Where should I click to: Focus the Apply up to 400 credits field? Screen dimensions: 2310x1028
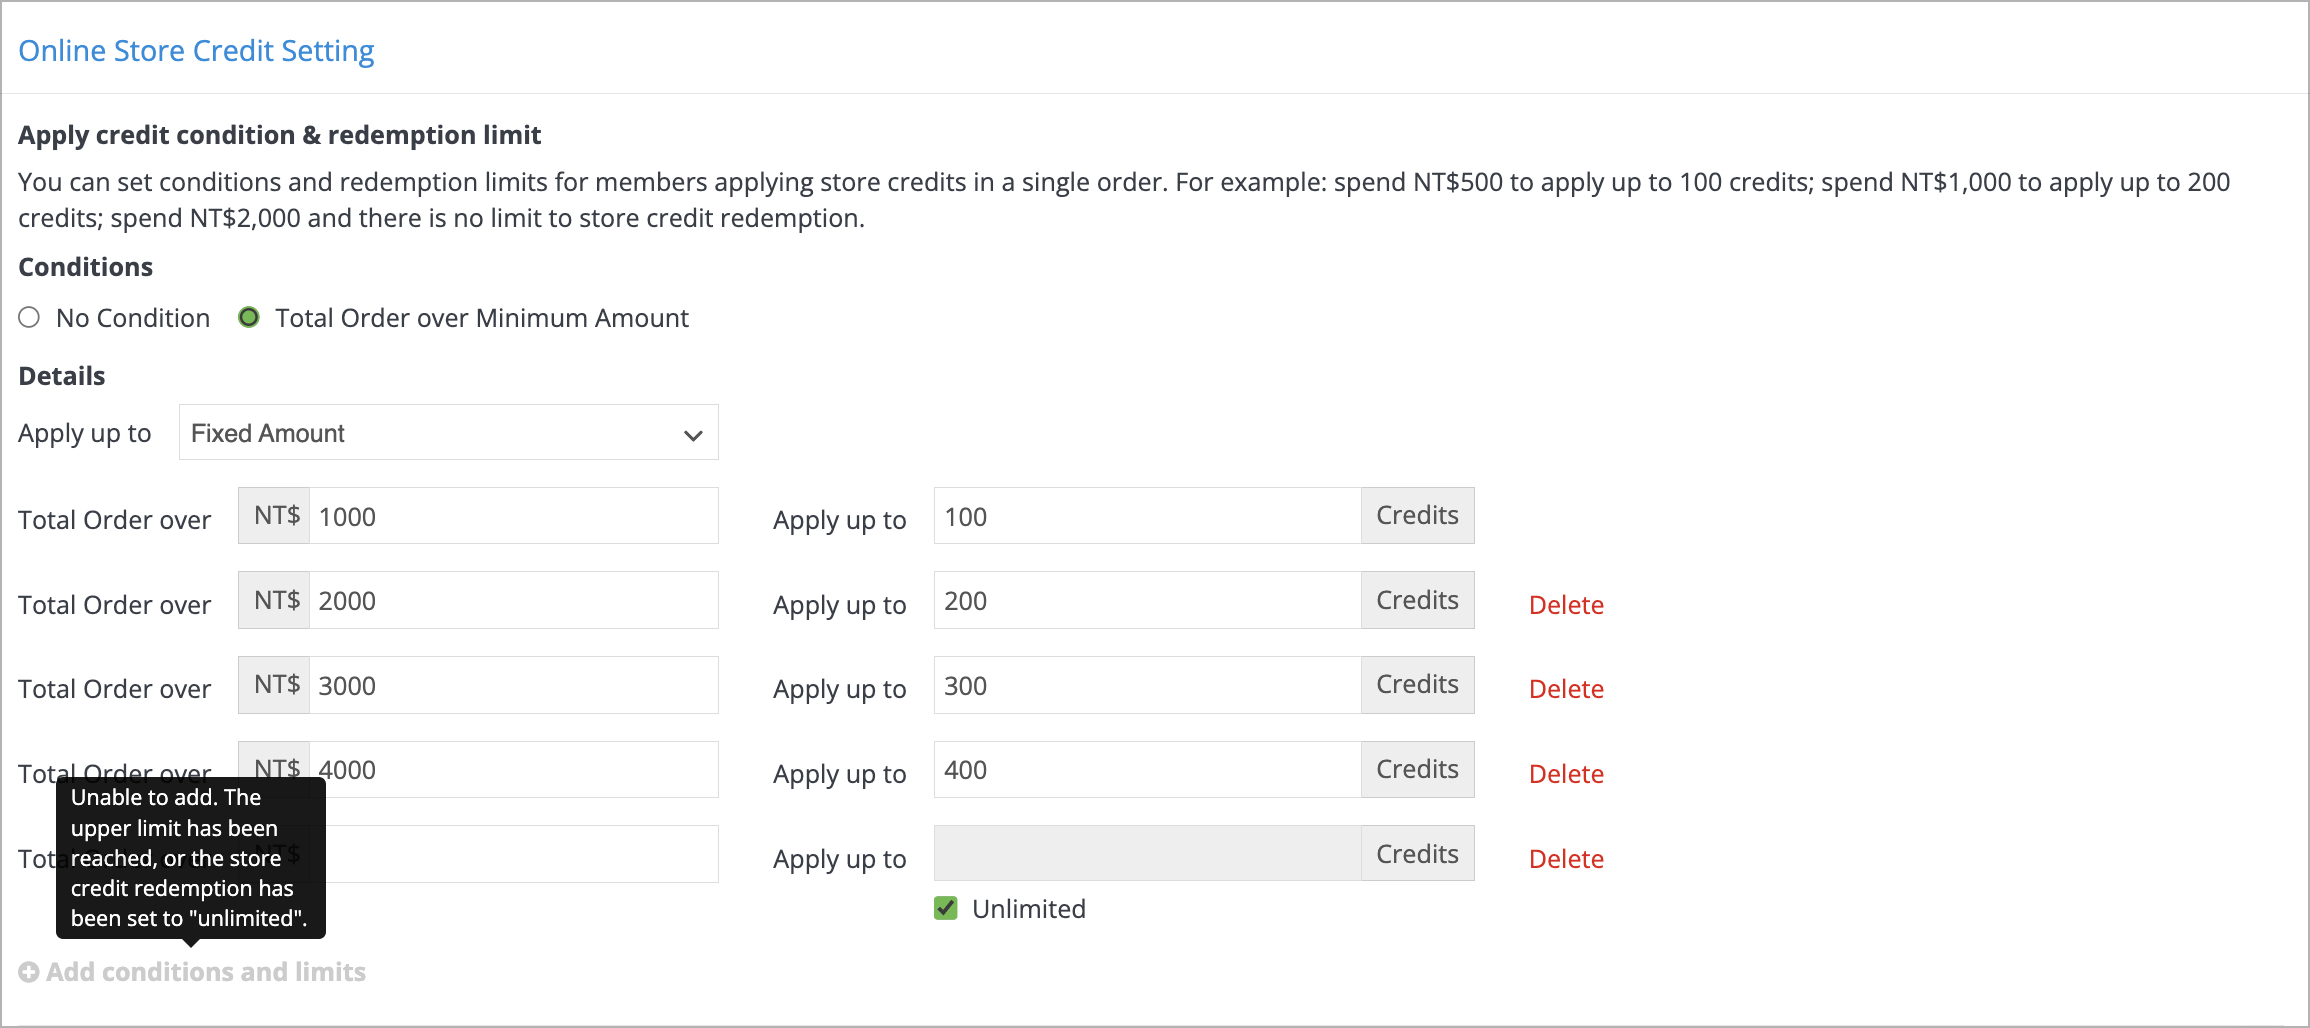[1147, 769]
